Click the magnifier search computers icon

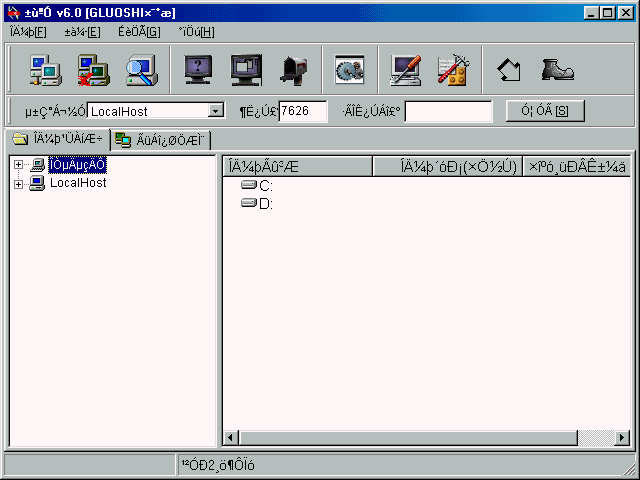(x=141, y=70)
